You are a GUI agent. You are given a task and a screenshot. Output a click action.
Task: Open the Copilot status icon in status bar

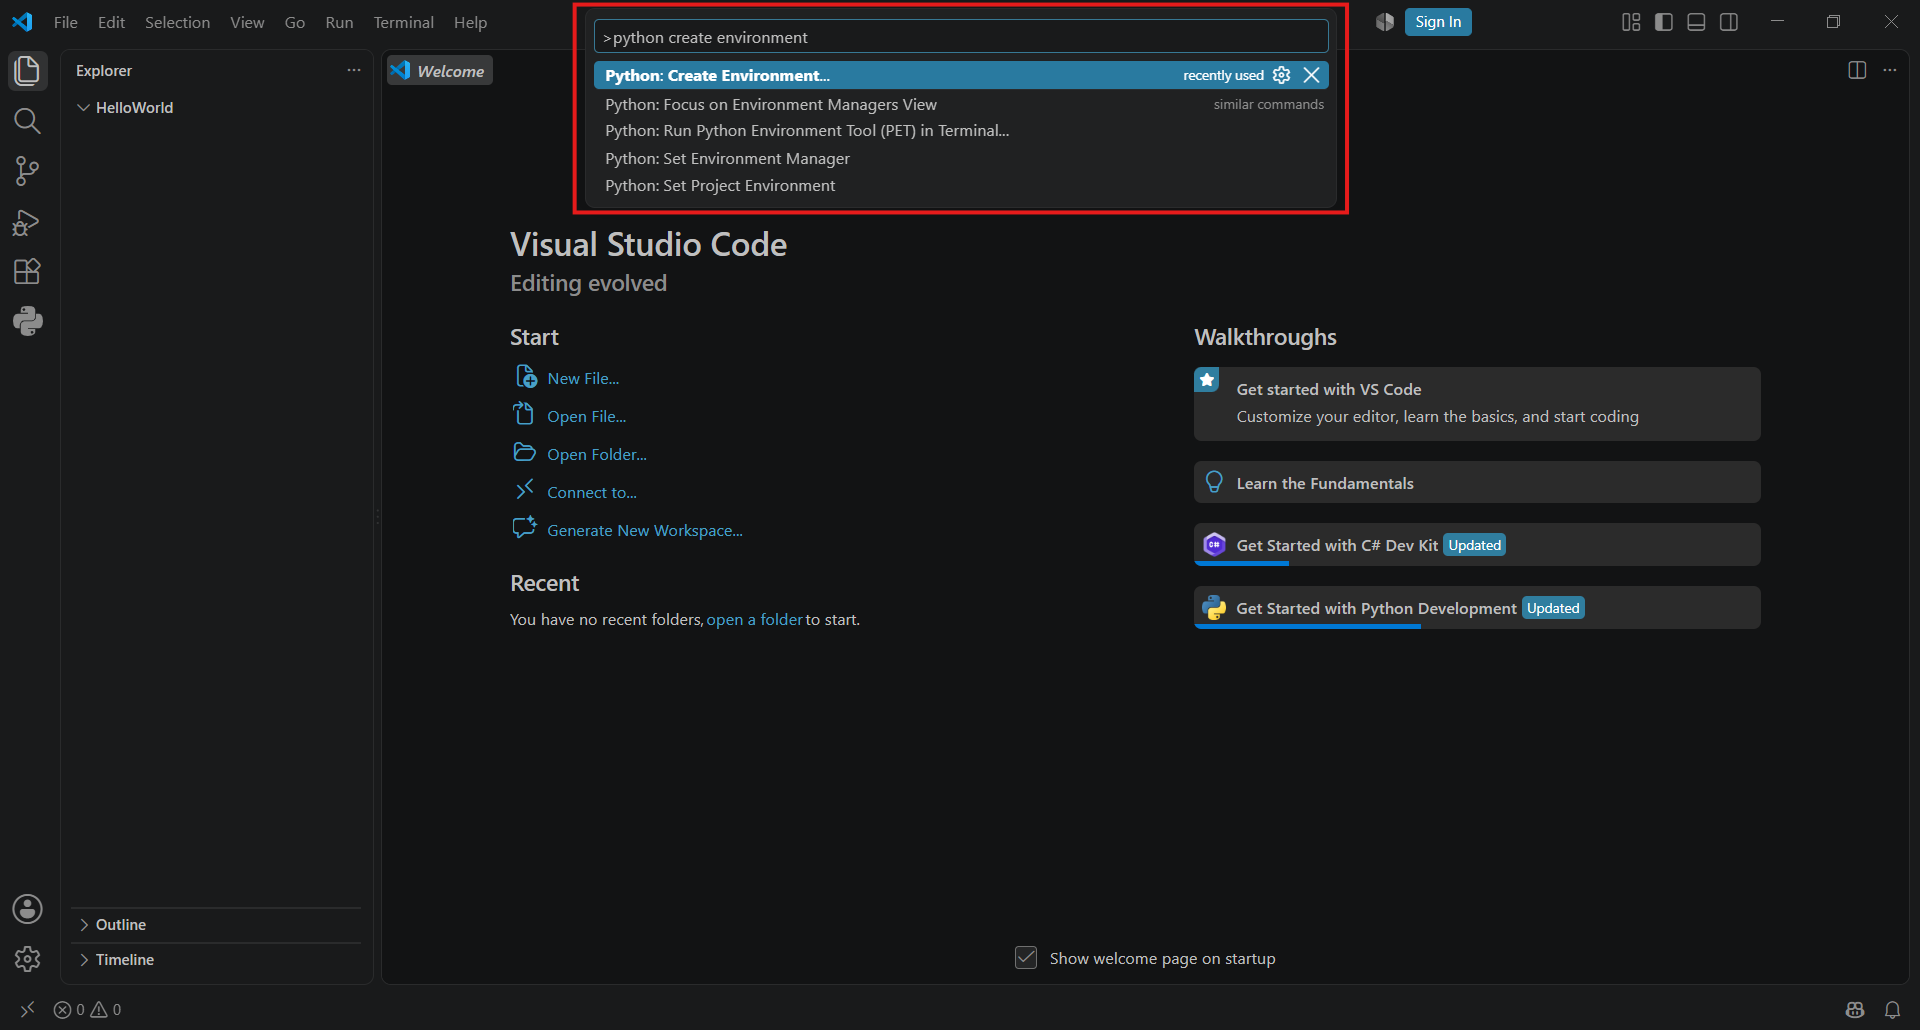pyautogui.click(x=1855, y=1010)
